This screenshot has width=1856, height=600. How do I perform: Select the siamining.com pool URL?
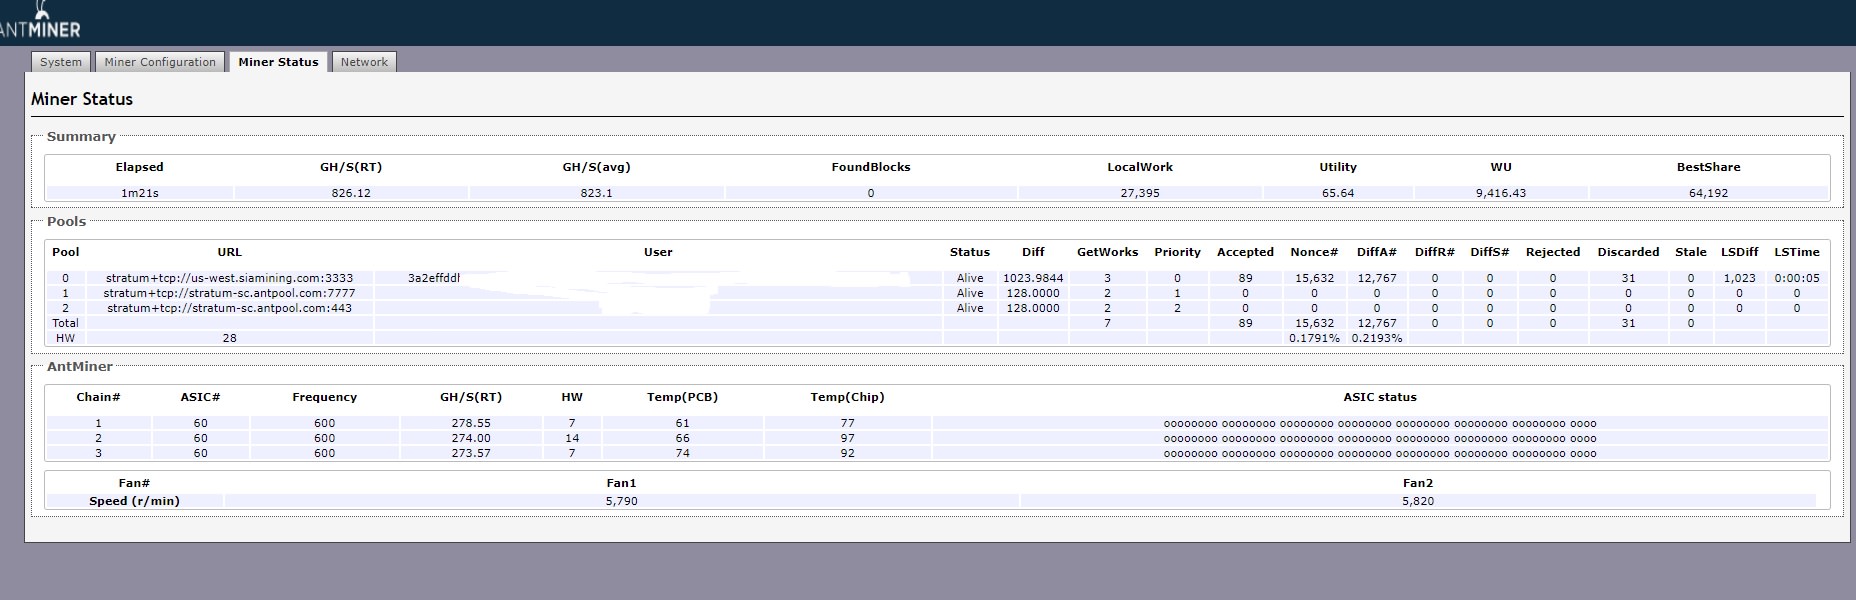tap(229, 278)
